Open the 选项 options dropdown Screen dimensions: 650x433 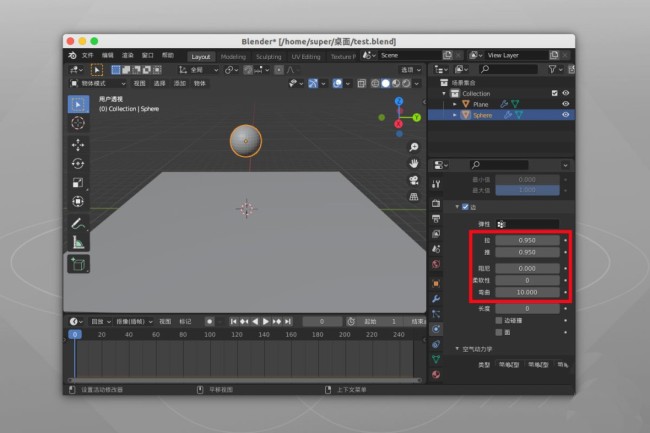410,70
